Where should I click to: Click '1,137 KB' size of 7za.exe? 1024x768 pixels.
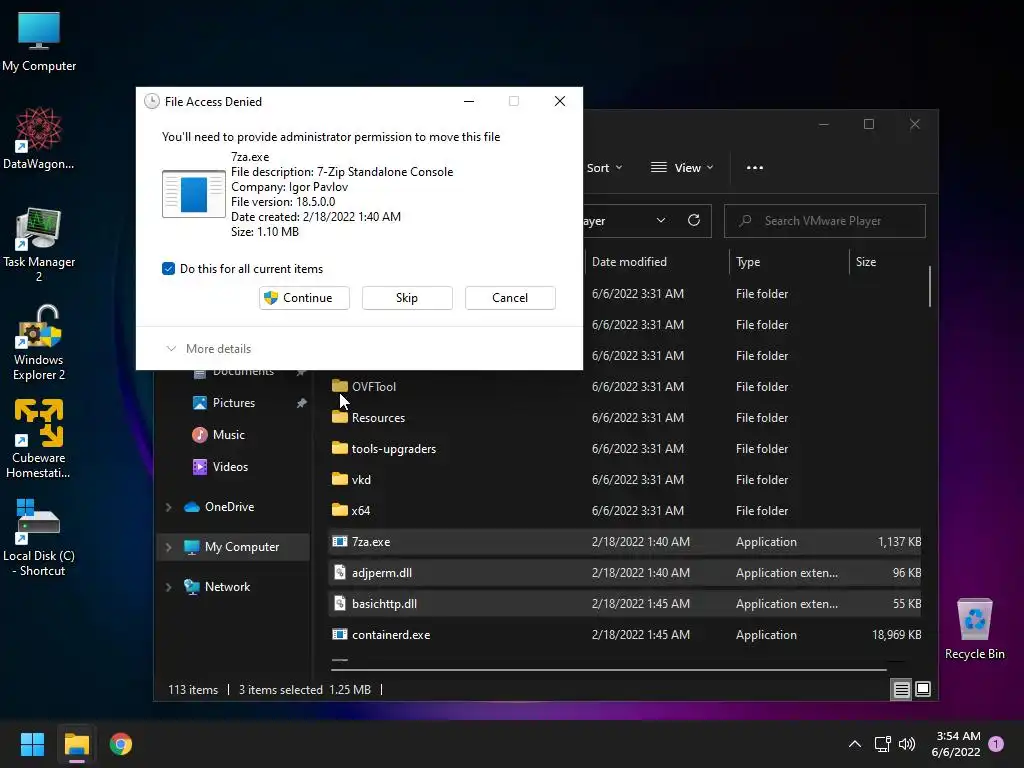899,541
